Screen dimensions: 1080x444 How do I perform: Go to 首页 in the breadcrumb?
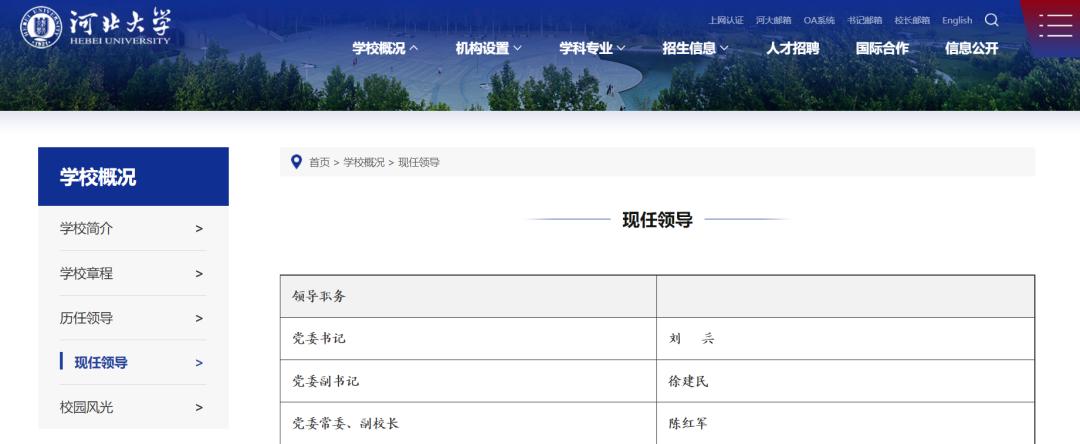[319, 162]
